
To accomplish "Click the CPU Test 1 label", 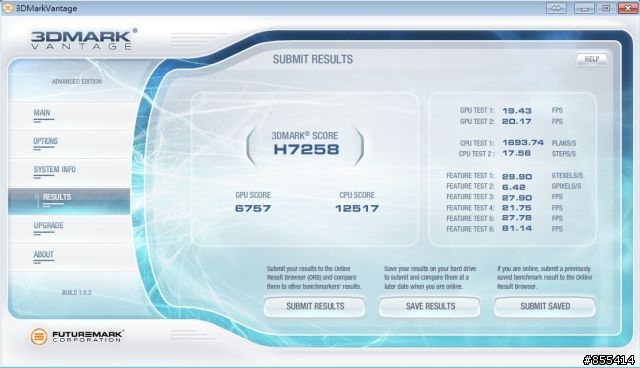I will click(x=477, y=143).
